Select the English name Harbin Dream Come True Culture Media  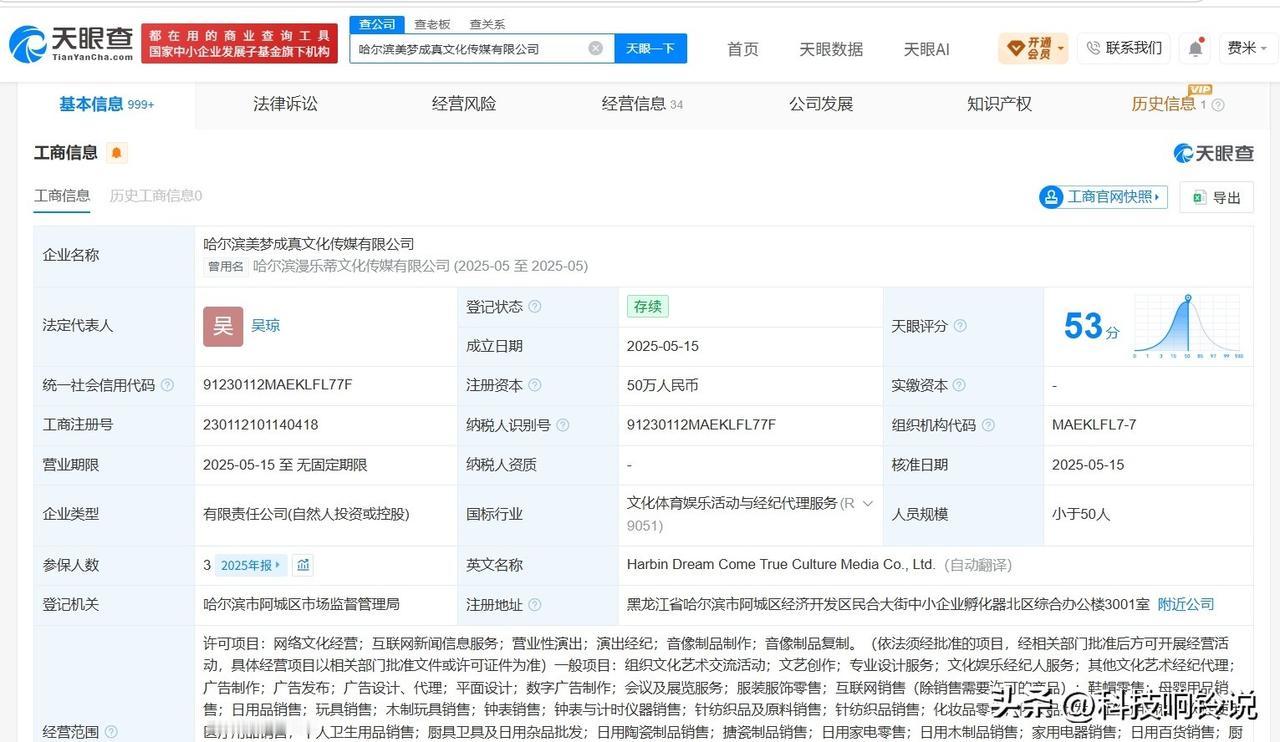pos(781,565)
